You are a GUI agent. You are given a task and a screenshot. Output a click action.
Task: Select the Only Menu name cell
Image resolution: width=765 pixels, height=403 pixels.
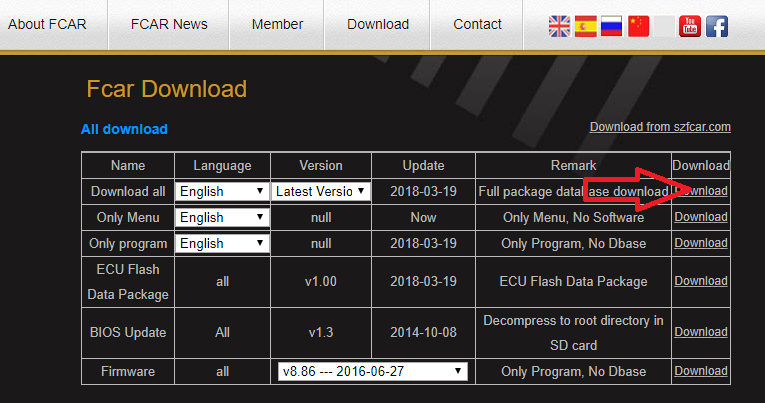pyautogui.click(x=128, y=217)
